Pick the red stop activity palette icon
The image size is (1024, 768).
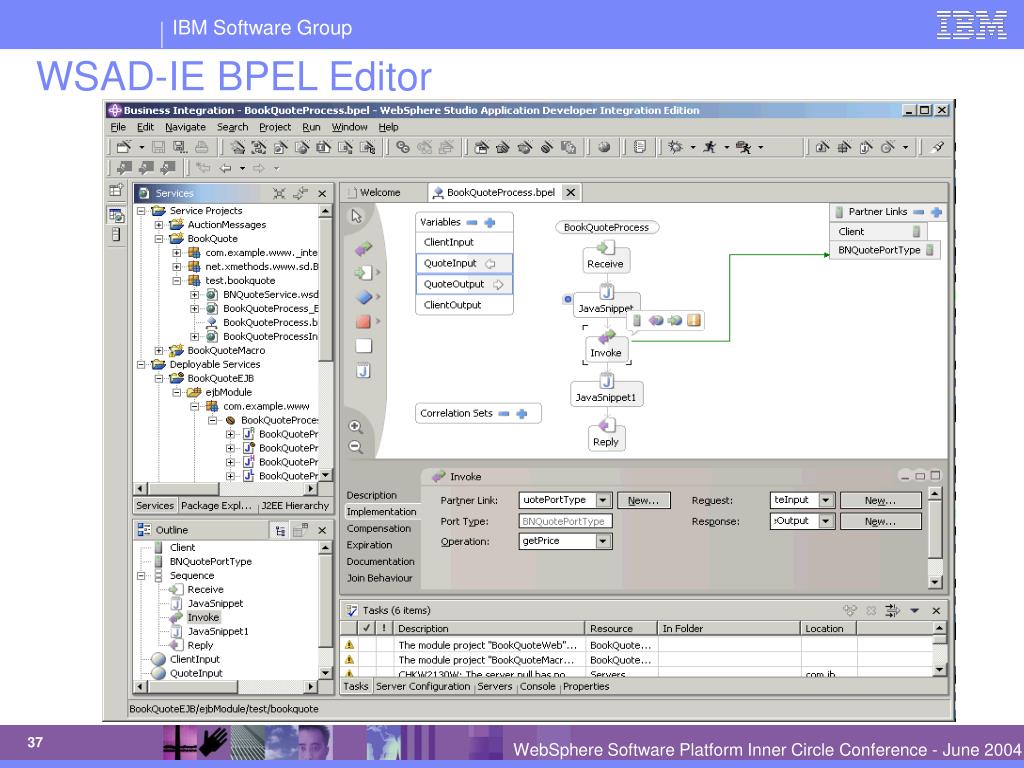pyautogui.click(x=363, y=321)
